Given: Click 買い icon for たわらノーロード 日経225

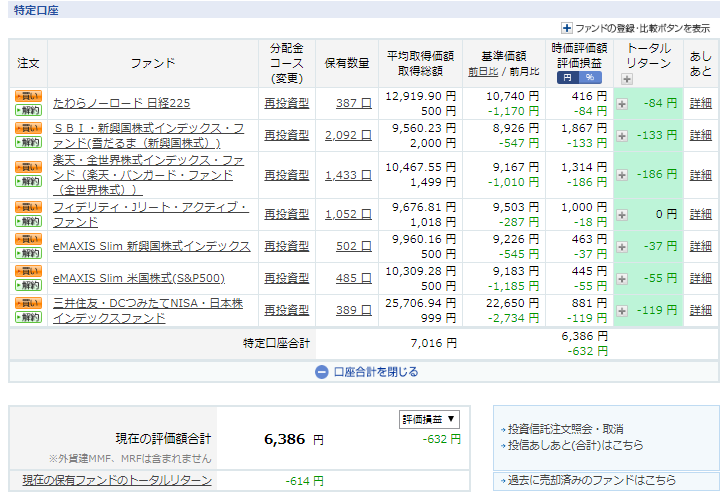Looking at the screenshot, I should pos(28,97).
